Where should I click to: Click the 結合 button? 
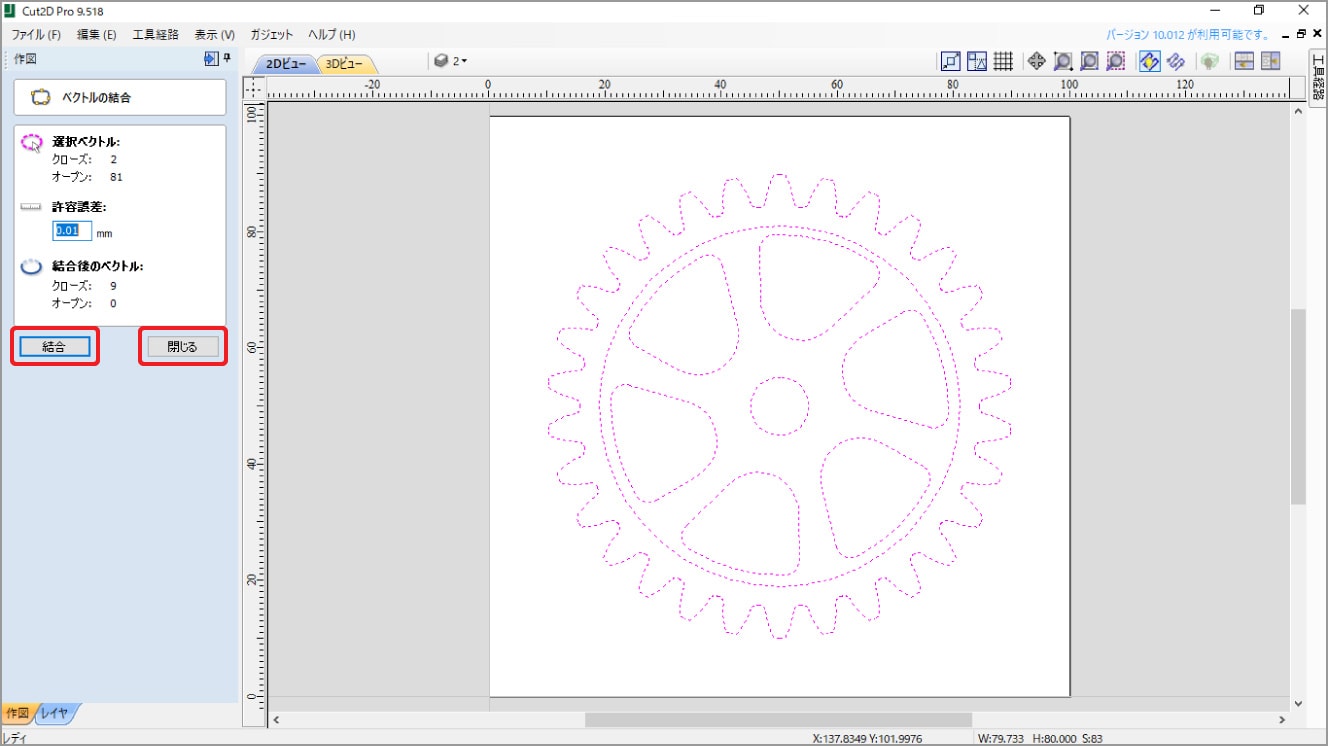coord(55,347)
